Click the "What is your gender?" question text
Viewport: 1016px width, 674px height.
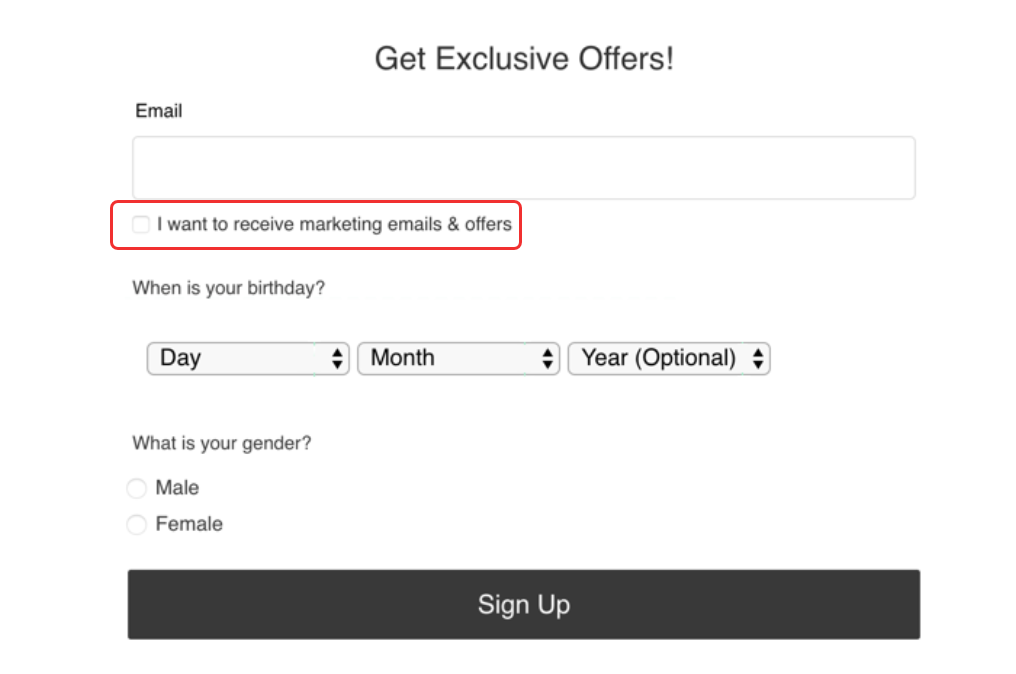[x=221, y=443]
